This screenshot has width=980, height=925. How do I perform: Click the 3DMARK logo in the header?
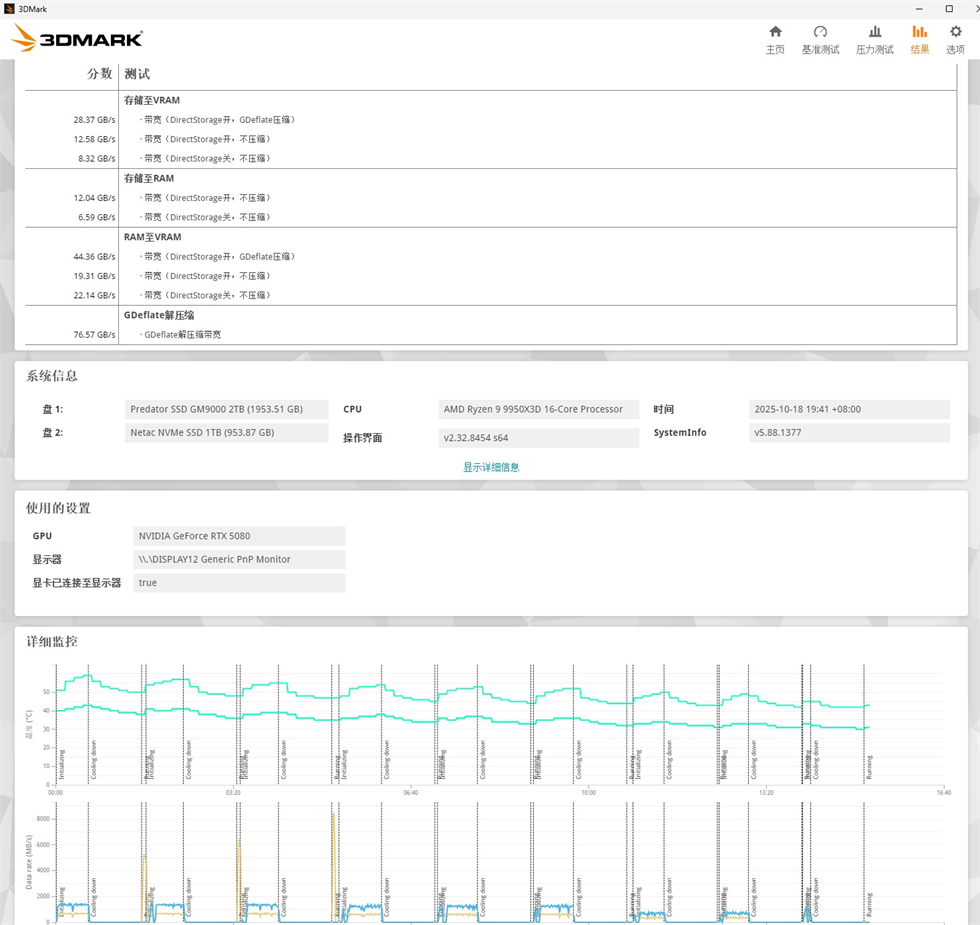point(77,40)
